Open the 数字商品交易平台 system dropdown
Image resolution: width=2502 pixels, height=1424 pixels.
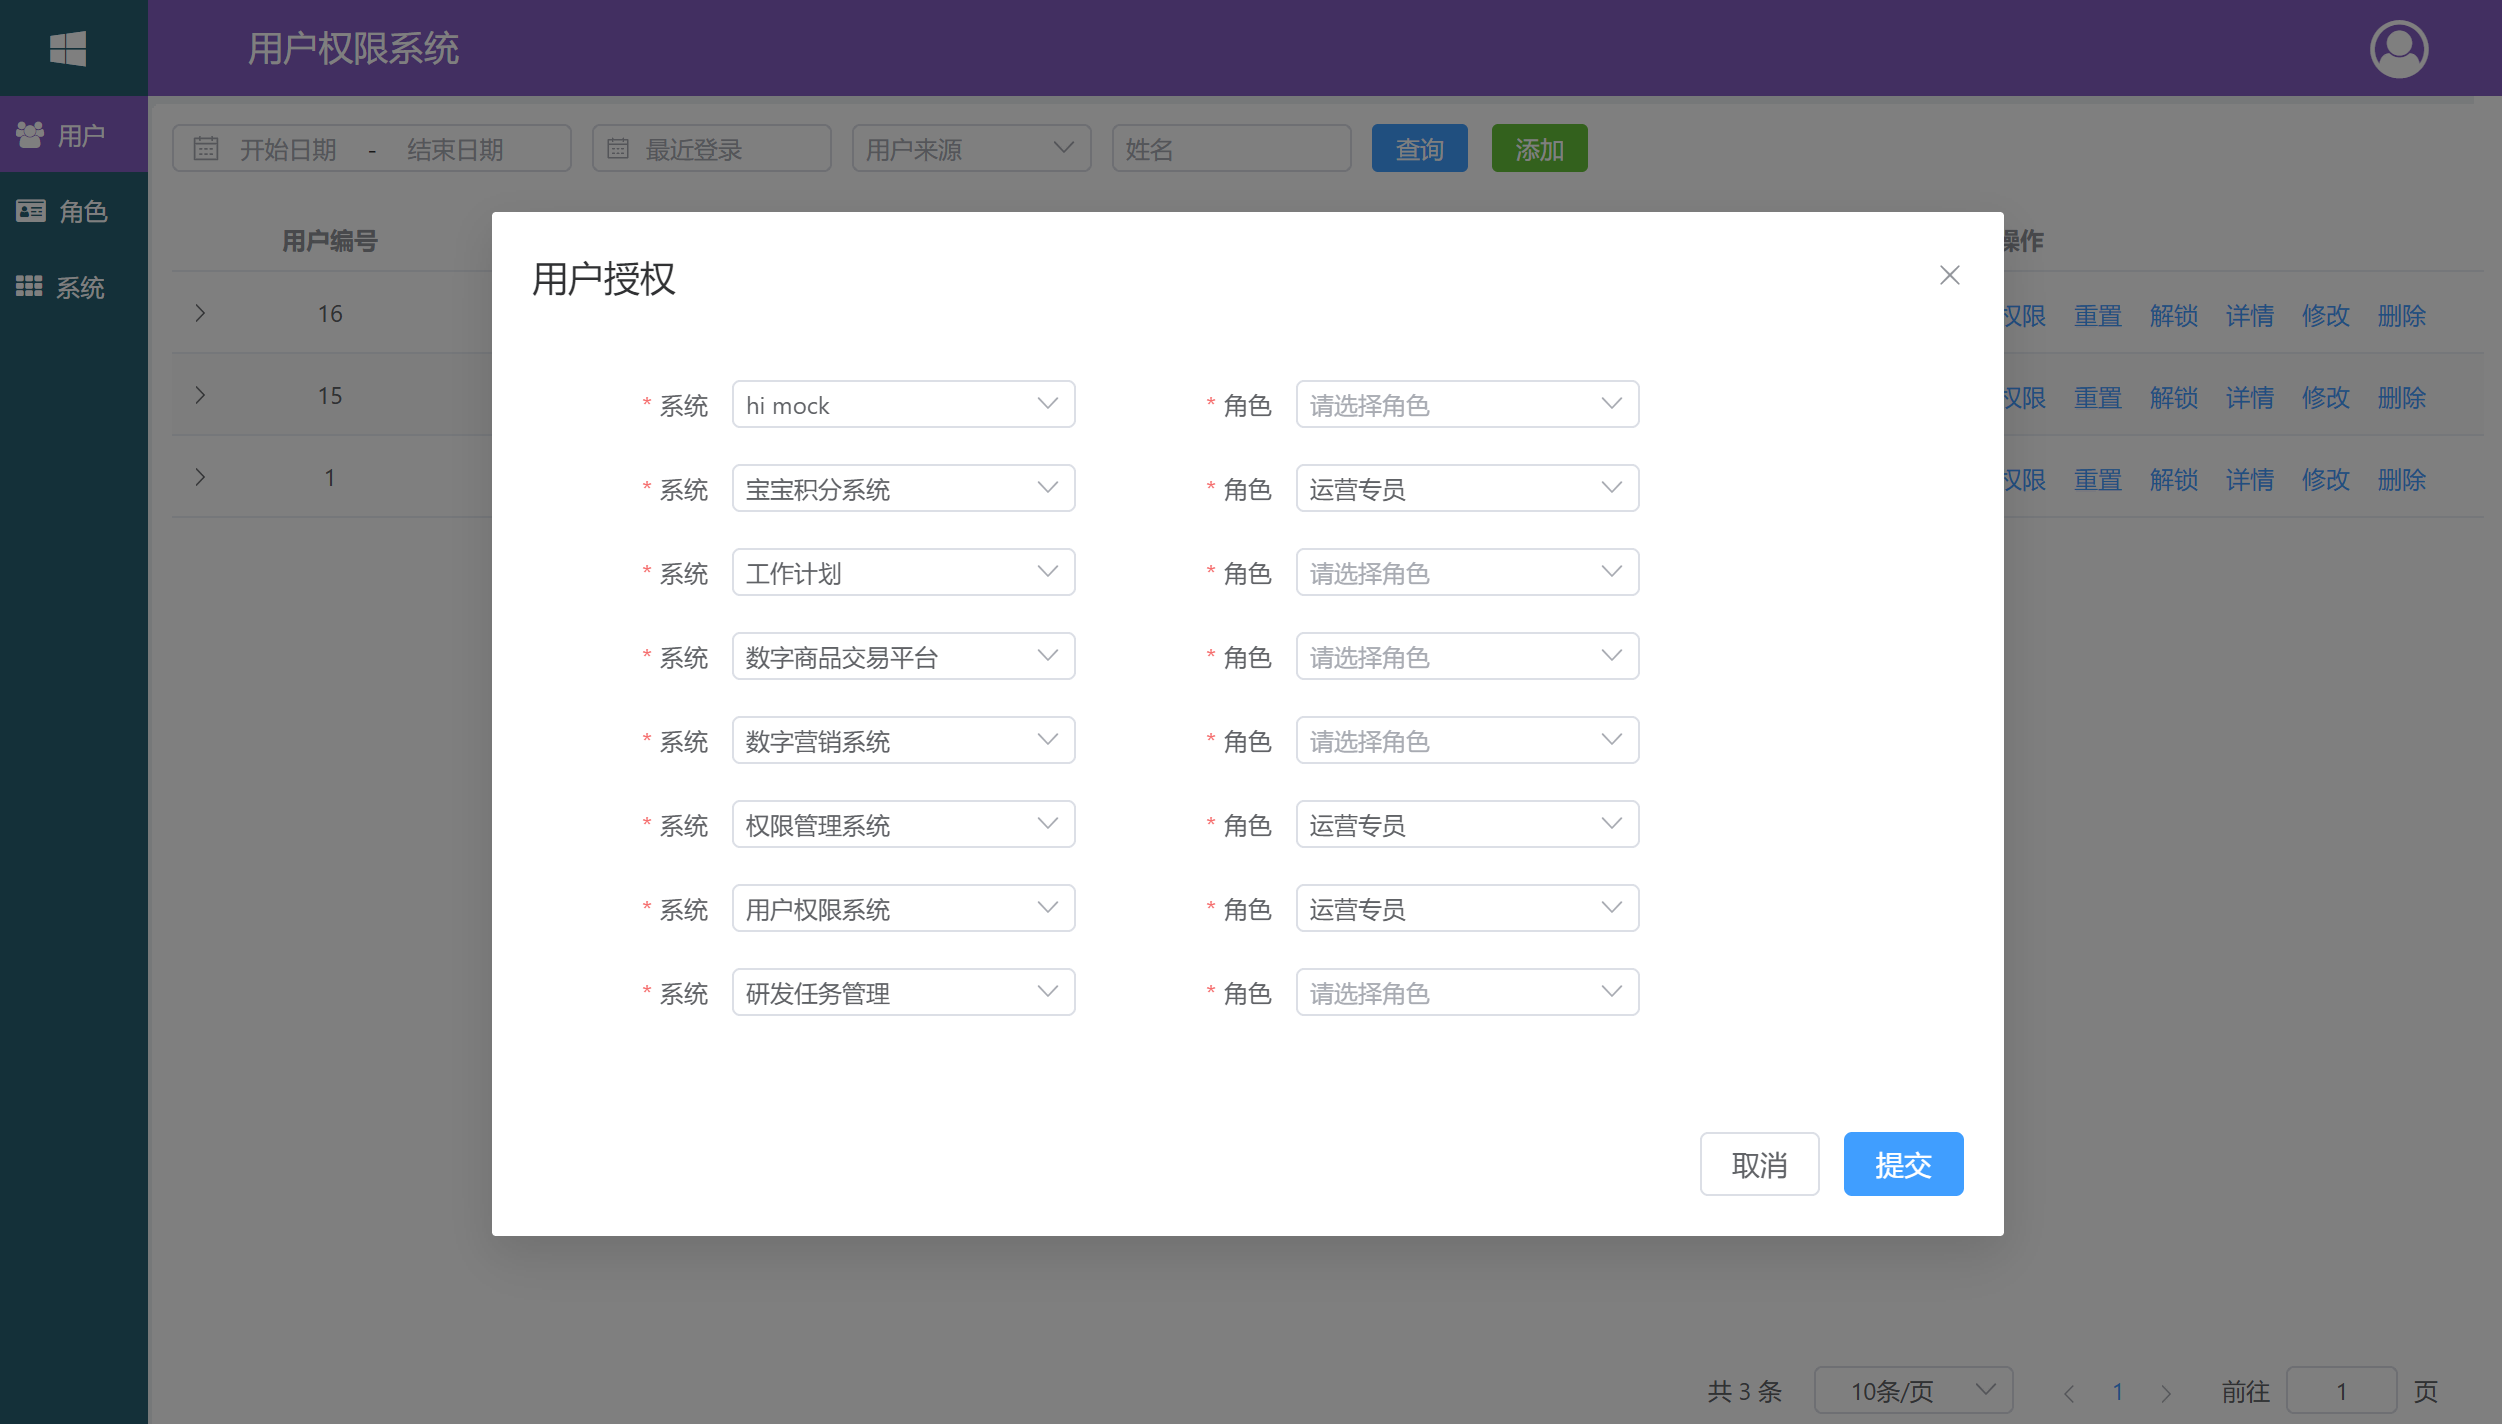[903, 656]
